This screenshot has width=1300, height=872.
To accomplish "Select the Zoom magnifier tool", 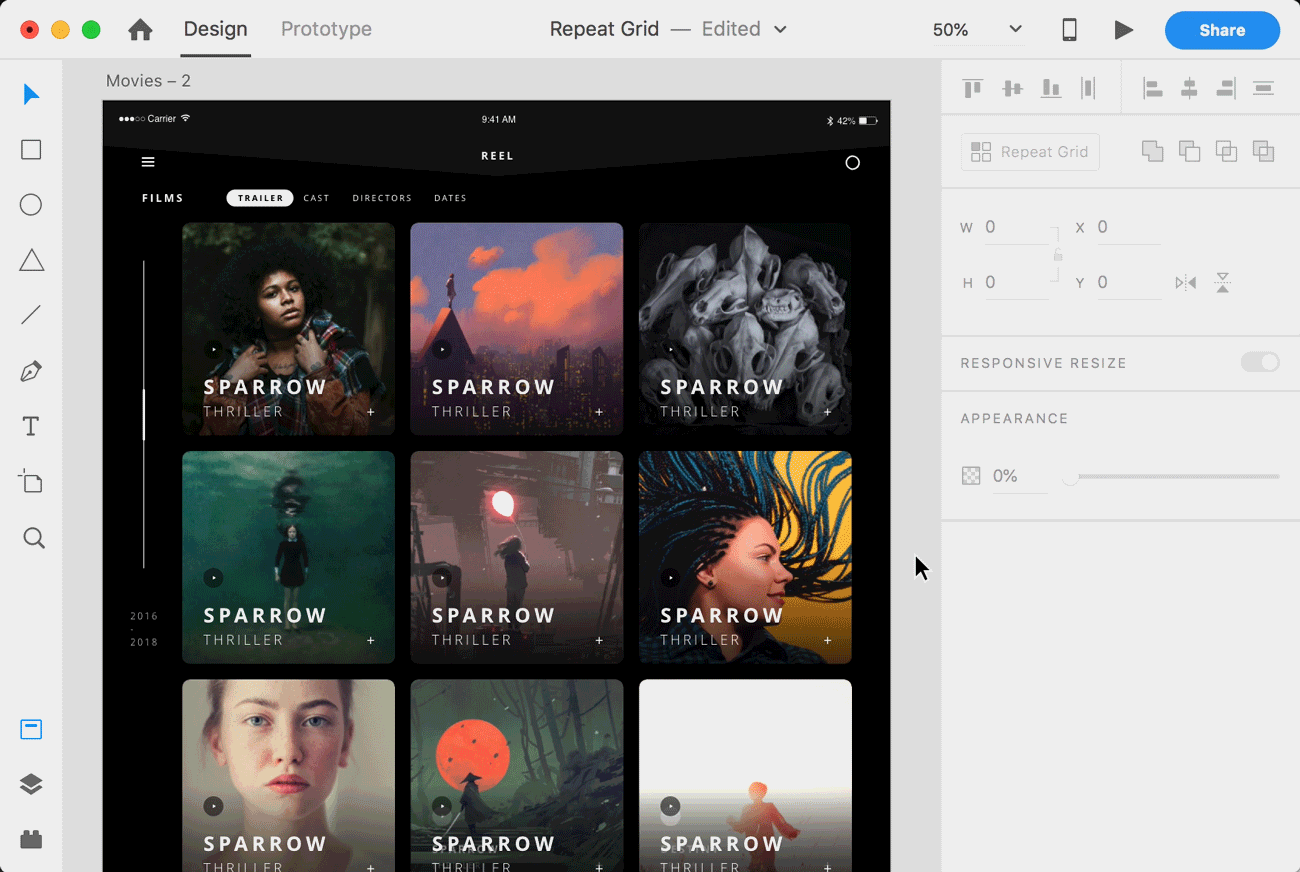I will pos(33,539).
